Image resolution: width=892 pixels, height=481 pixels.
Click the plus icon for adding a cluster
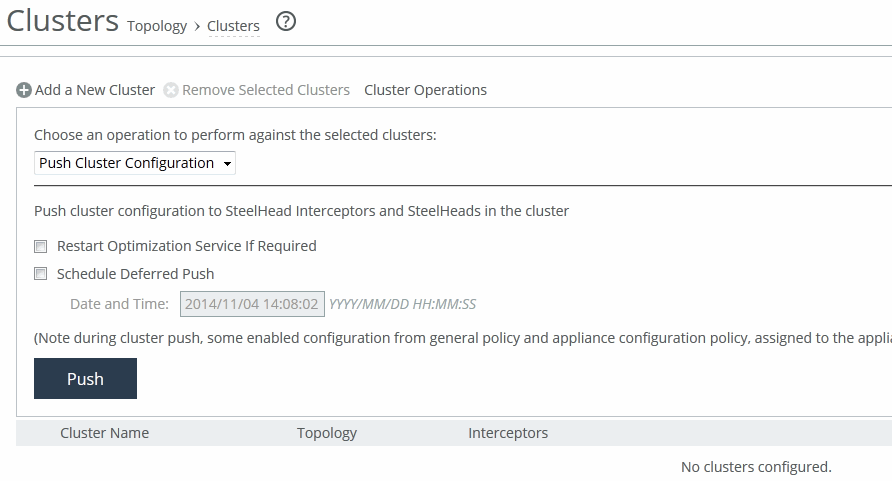[x=24, y=90]
